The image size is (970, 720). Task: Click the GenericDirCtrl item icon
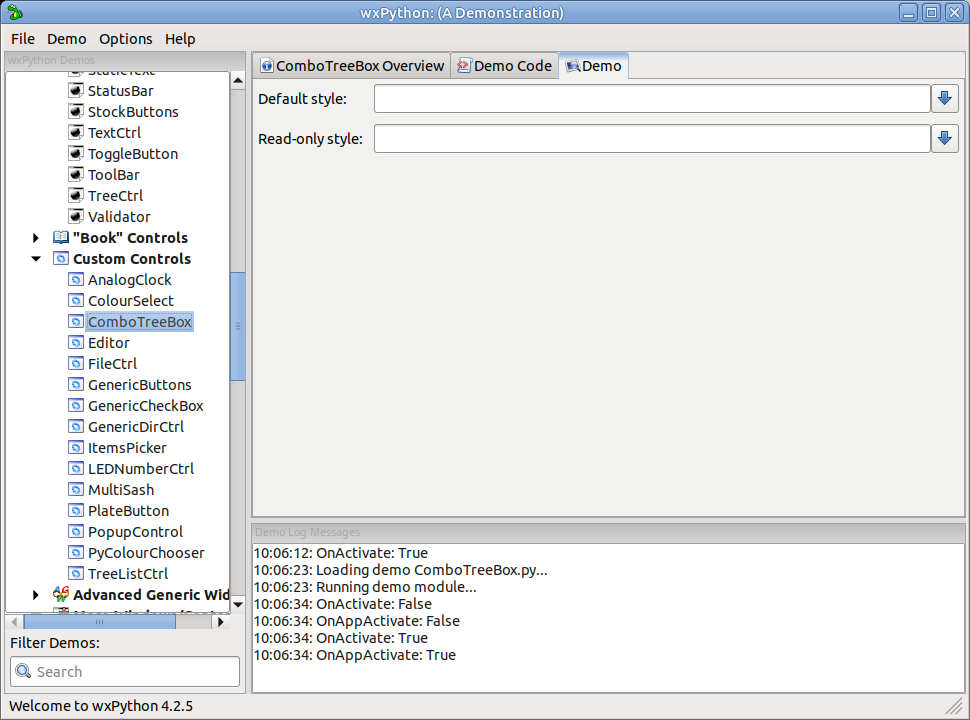75,427
